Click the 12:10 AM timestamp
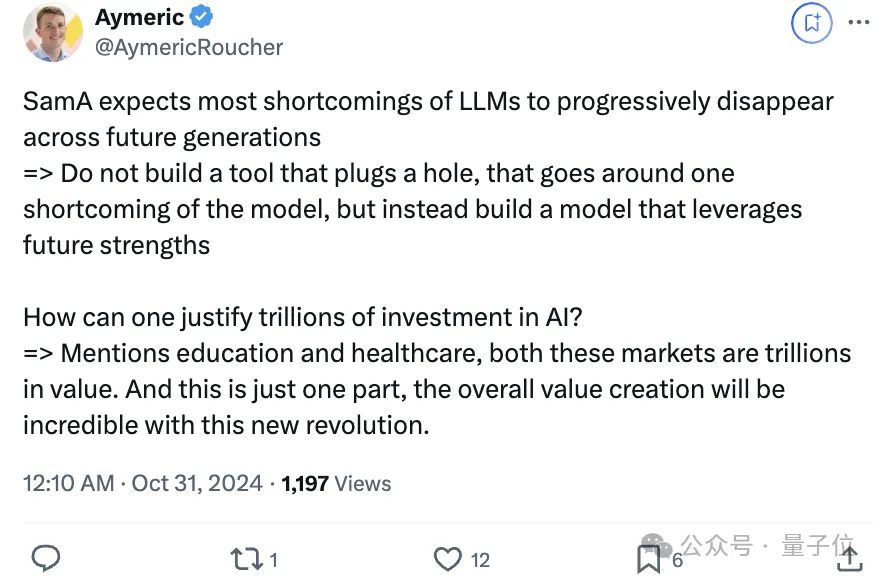The image size is (882, 580). [x=69, y=484]
